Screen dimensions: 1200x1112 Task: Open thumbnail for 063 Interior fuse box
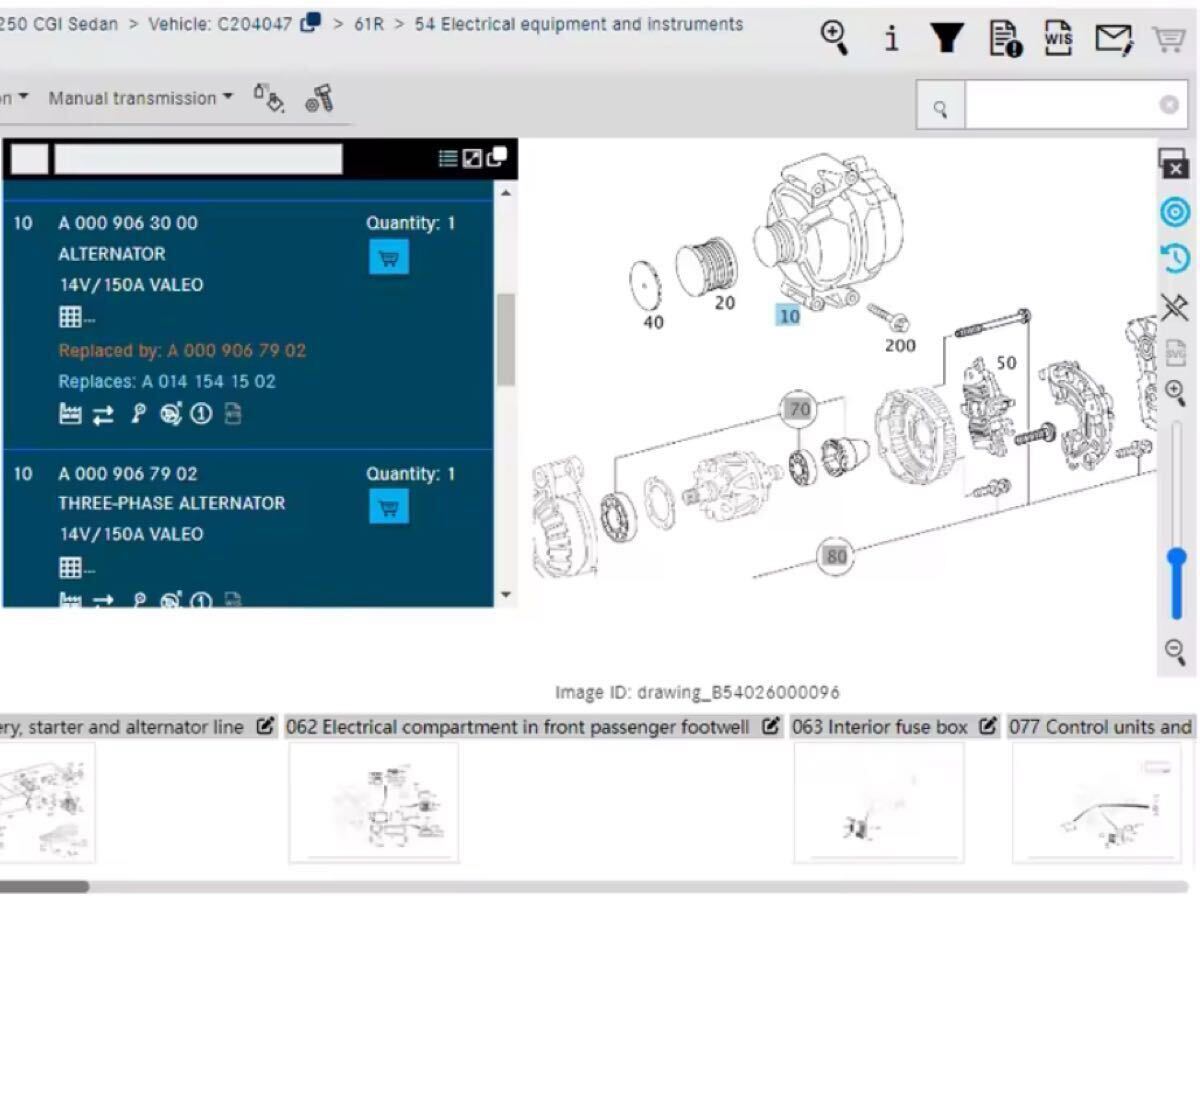[879, 802]
